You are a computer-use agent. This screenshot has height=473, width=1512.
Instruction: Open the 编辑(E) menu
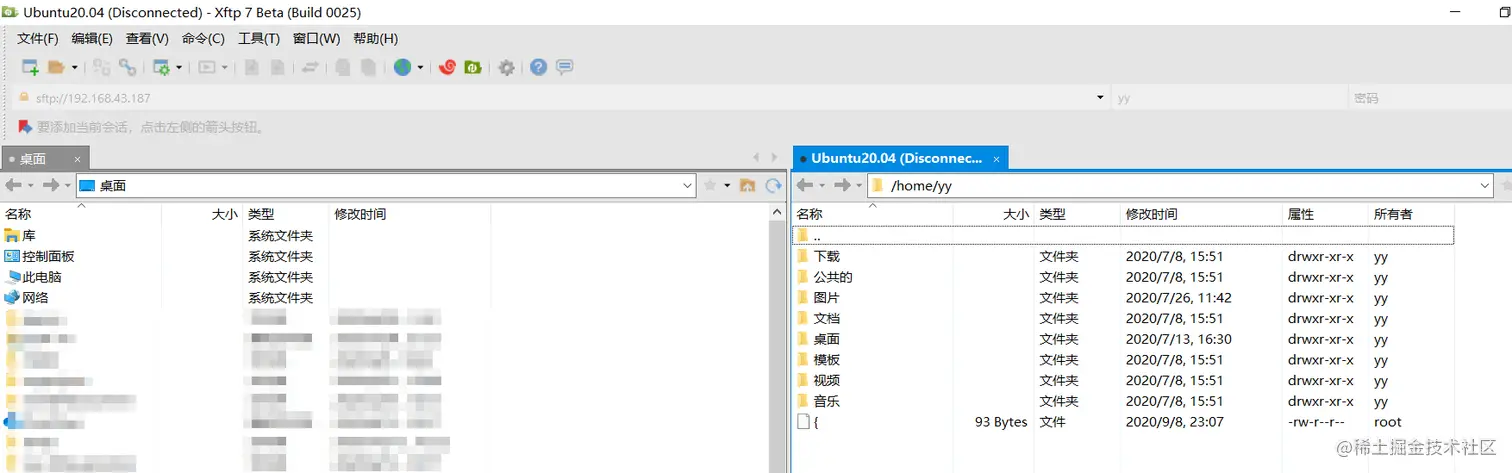point(92,38)
